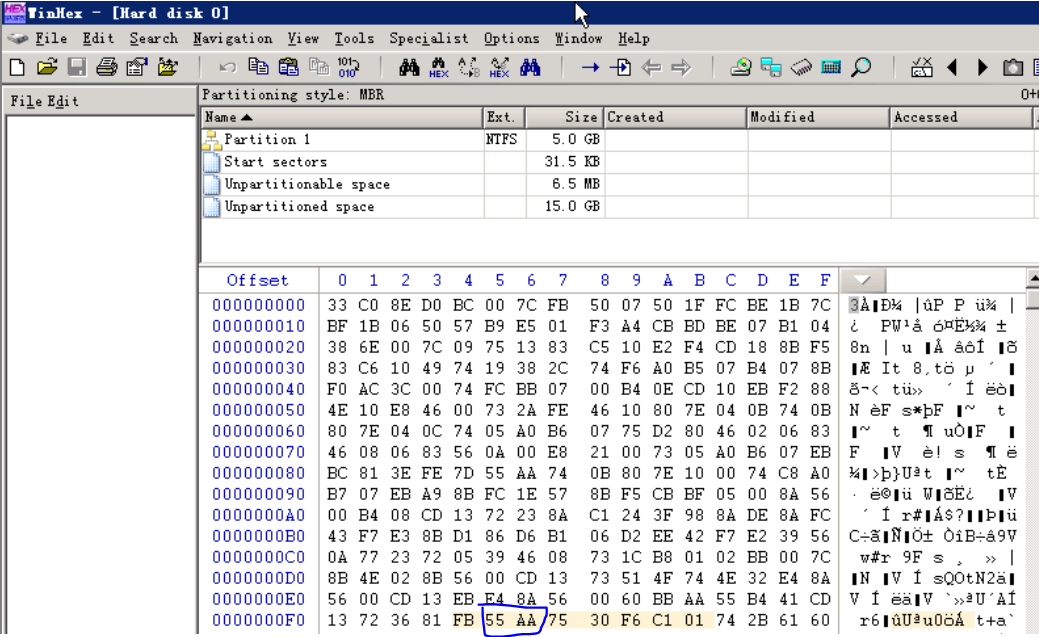
Task: Click the Print icon
Action: pyautogui.click(x=107, y=67)
